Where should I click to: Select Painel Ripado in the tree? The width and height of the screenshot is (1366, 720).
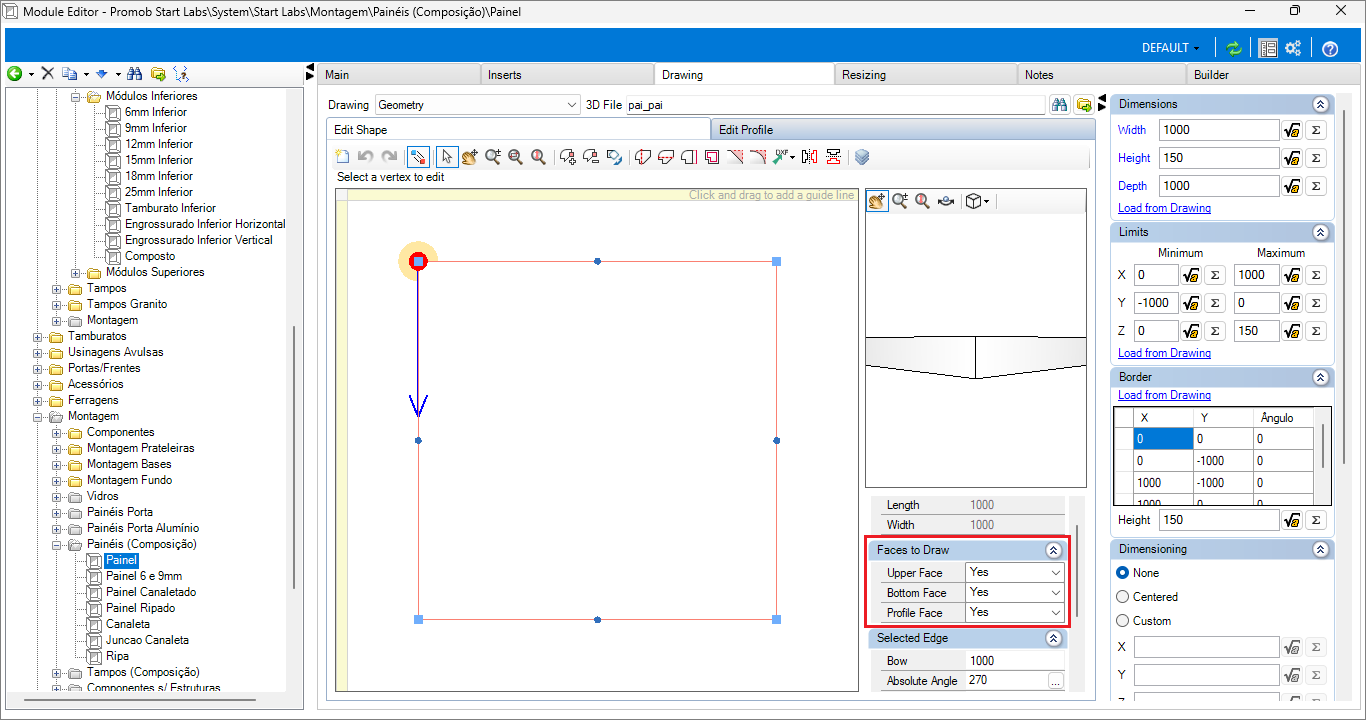coord(140,608)
